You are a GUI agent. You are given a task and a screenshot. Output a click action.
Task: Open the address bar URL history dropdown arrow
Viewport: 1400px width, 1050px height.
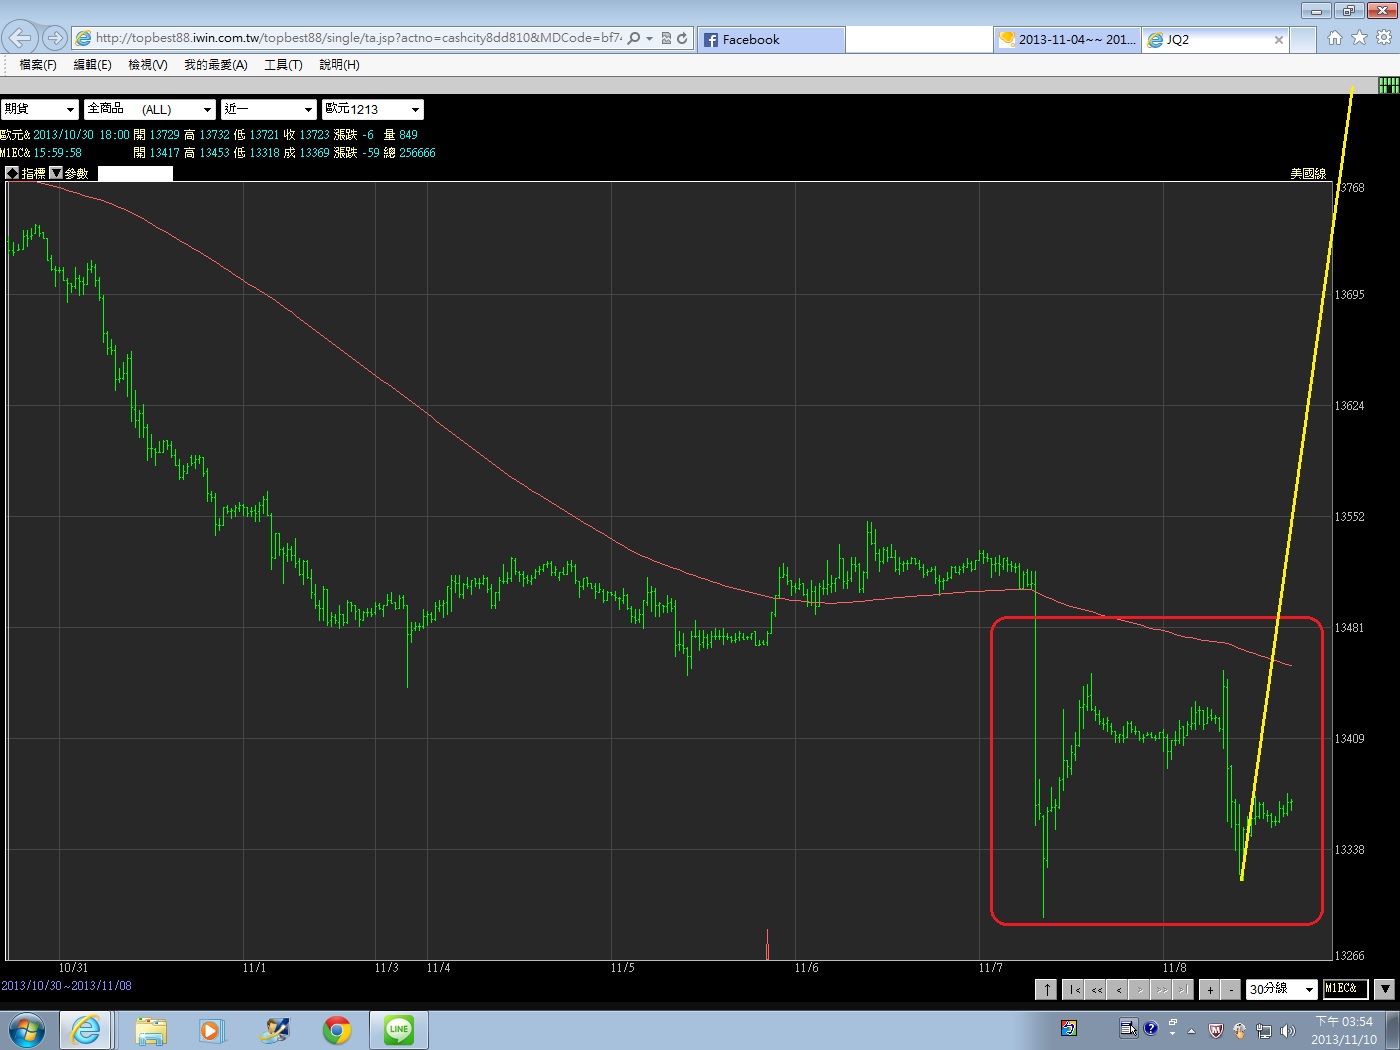649,38
